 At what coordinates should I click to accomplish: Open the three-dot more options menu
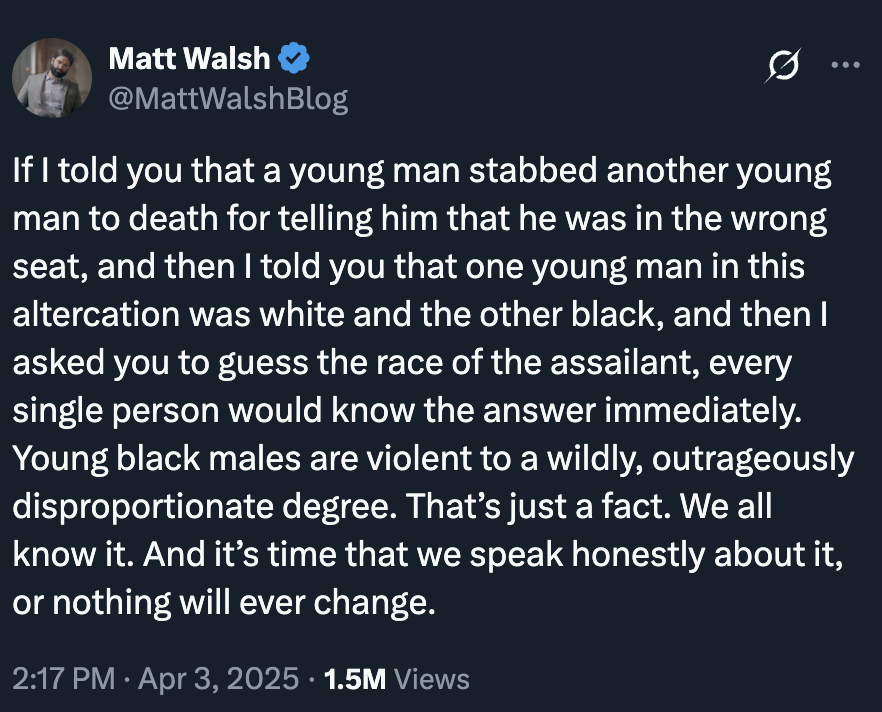pos(845,66)
